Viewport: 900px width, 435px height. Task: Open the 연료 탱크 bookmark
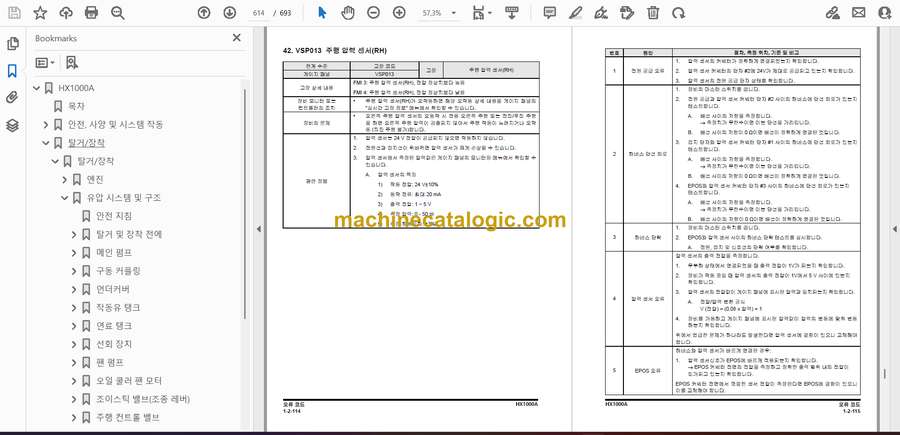click(114, 325)
